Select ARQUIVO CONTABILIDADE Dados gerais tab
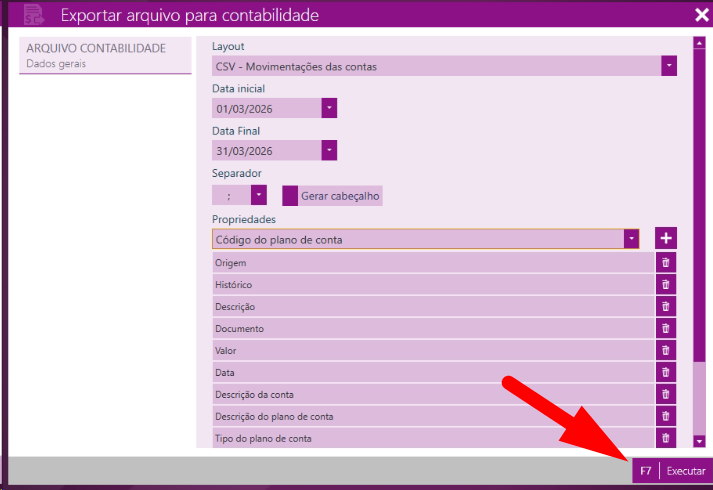The width and height of the screenshot is (713, 490). (x=105, y=56)
